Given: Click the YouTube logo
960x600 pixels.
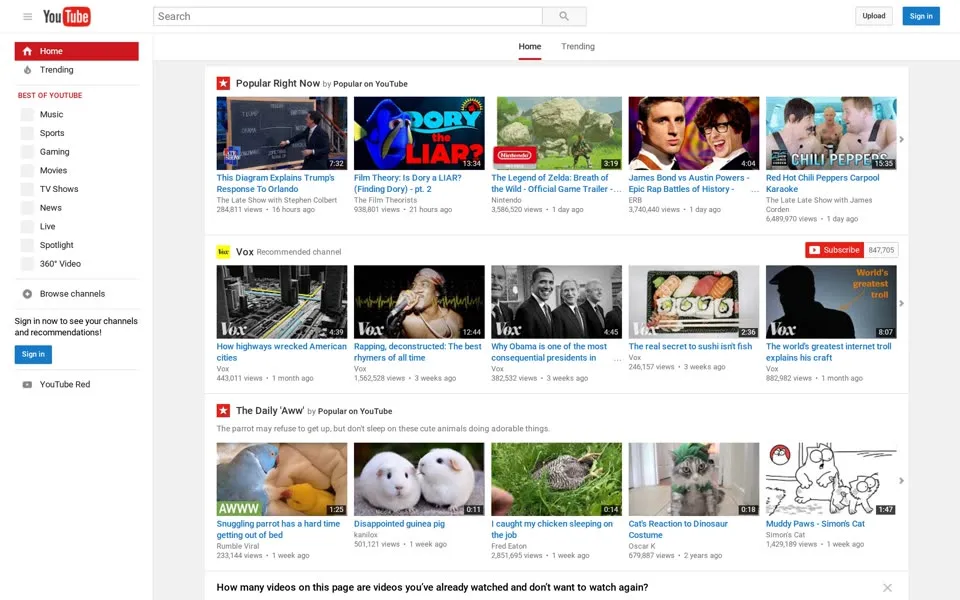Looking at the screenshot, I should pyautogui.click(x=67, y=17).
